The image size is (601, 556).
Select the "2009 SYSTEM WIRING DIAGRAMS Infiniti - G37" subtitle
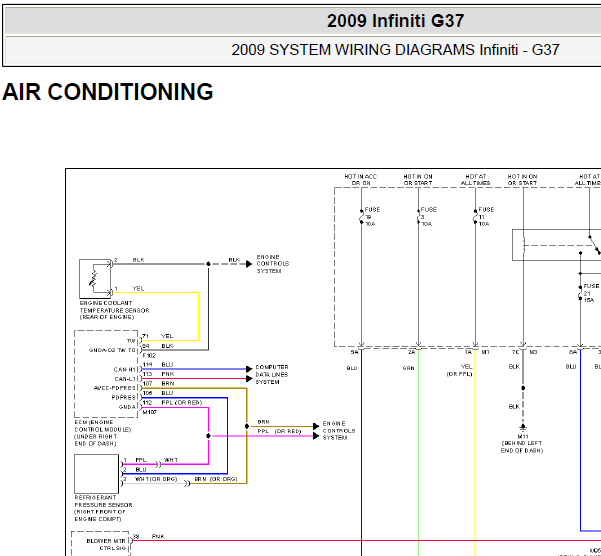395,50
